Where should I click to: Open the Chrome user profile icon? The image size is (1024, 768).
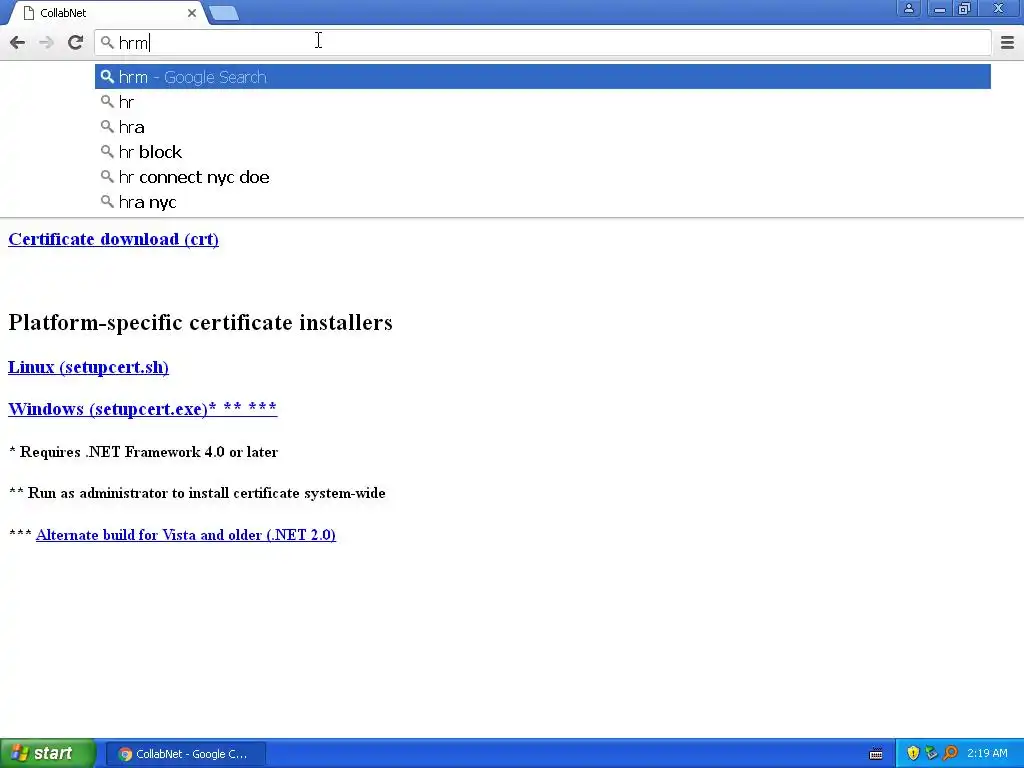(x=908, y=8)
